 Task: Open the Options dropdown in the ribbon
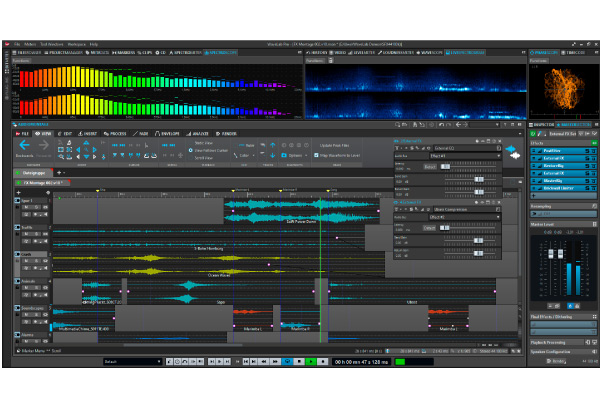pyautogui.click(x=295, y=155)
